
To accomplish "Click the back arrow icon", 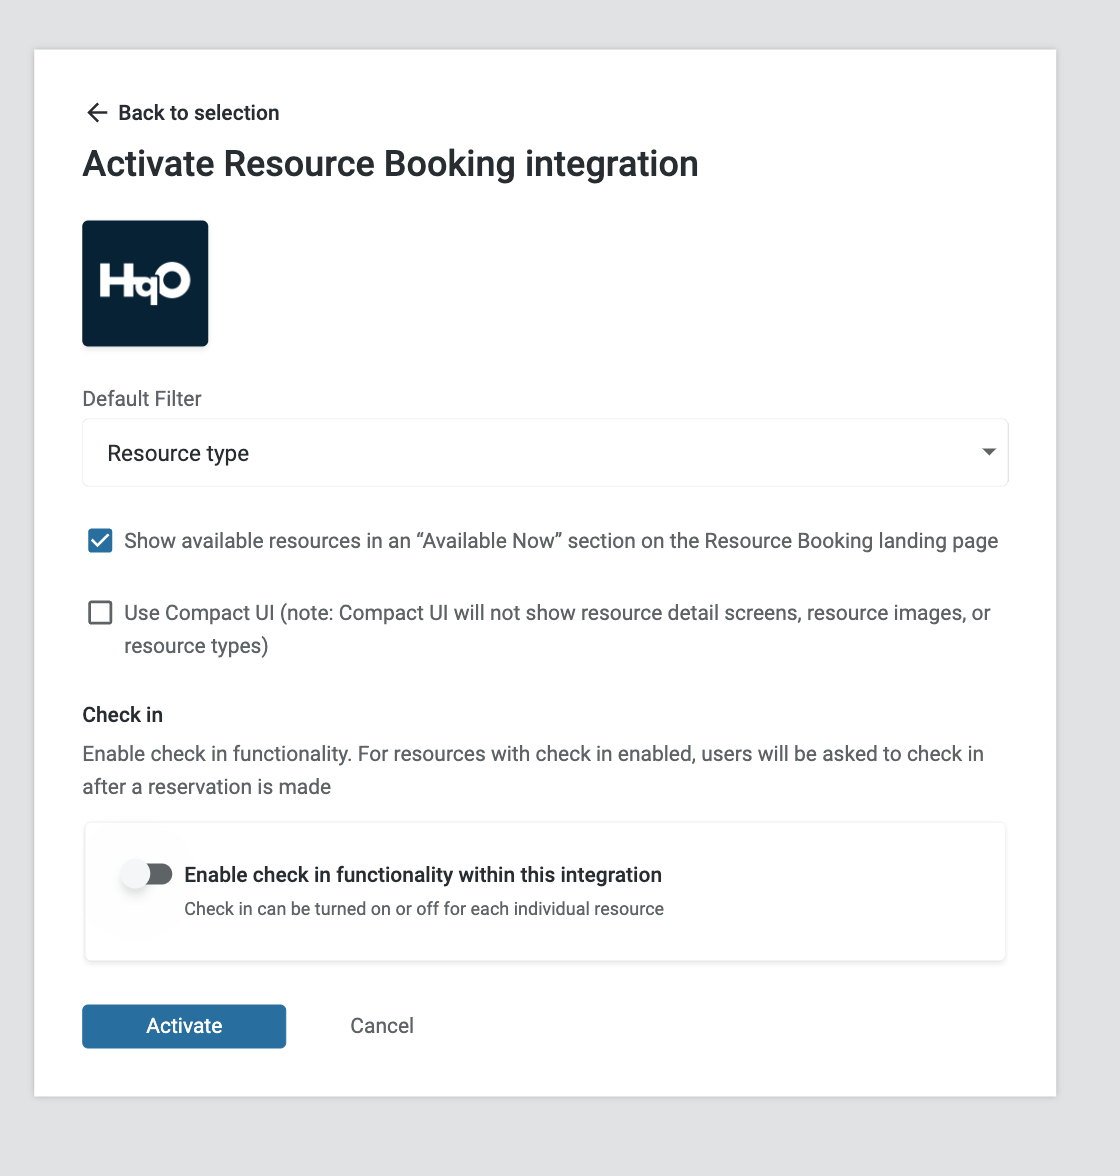I will tap(98, 112).
